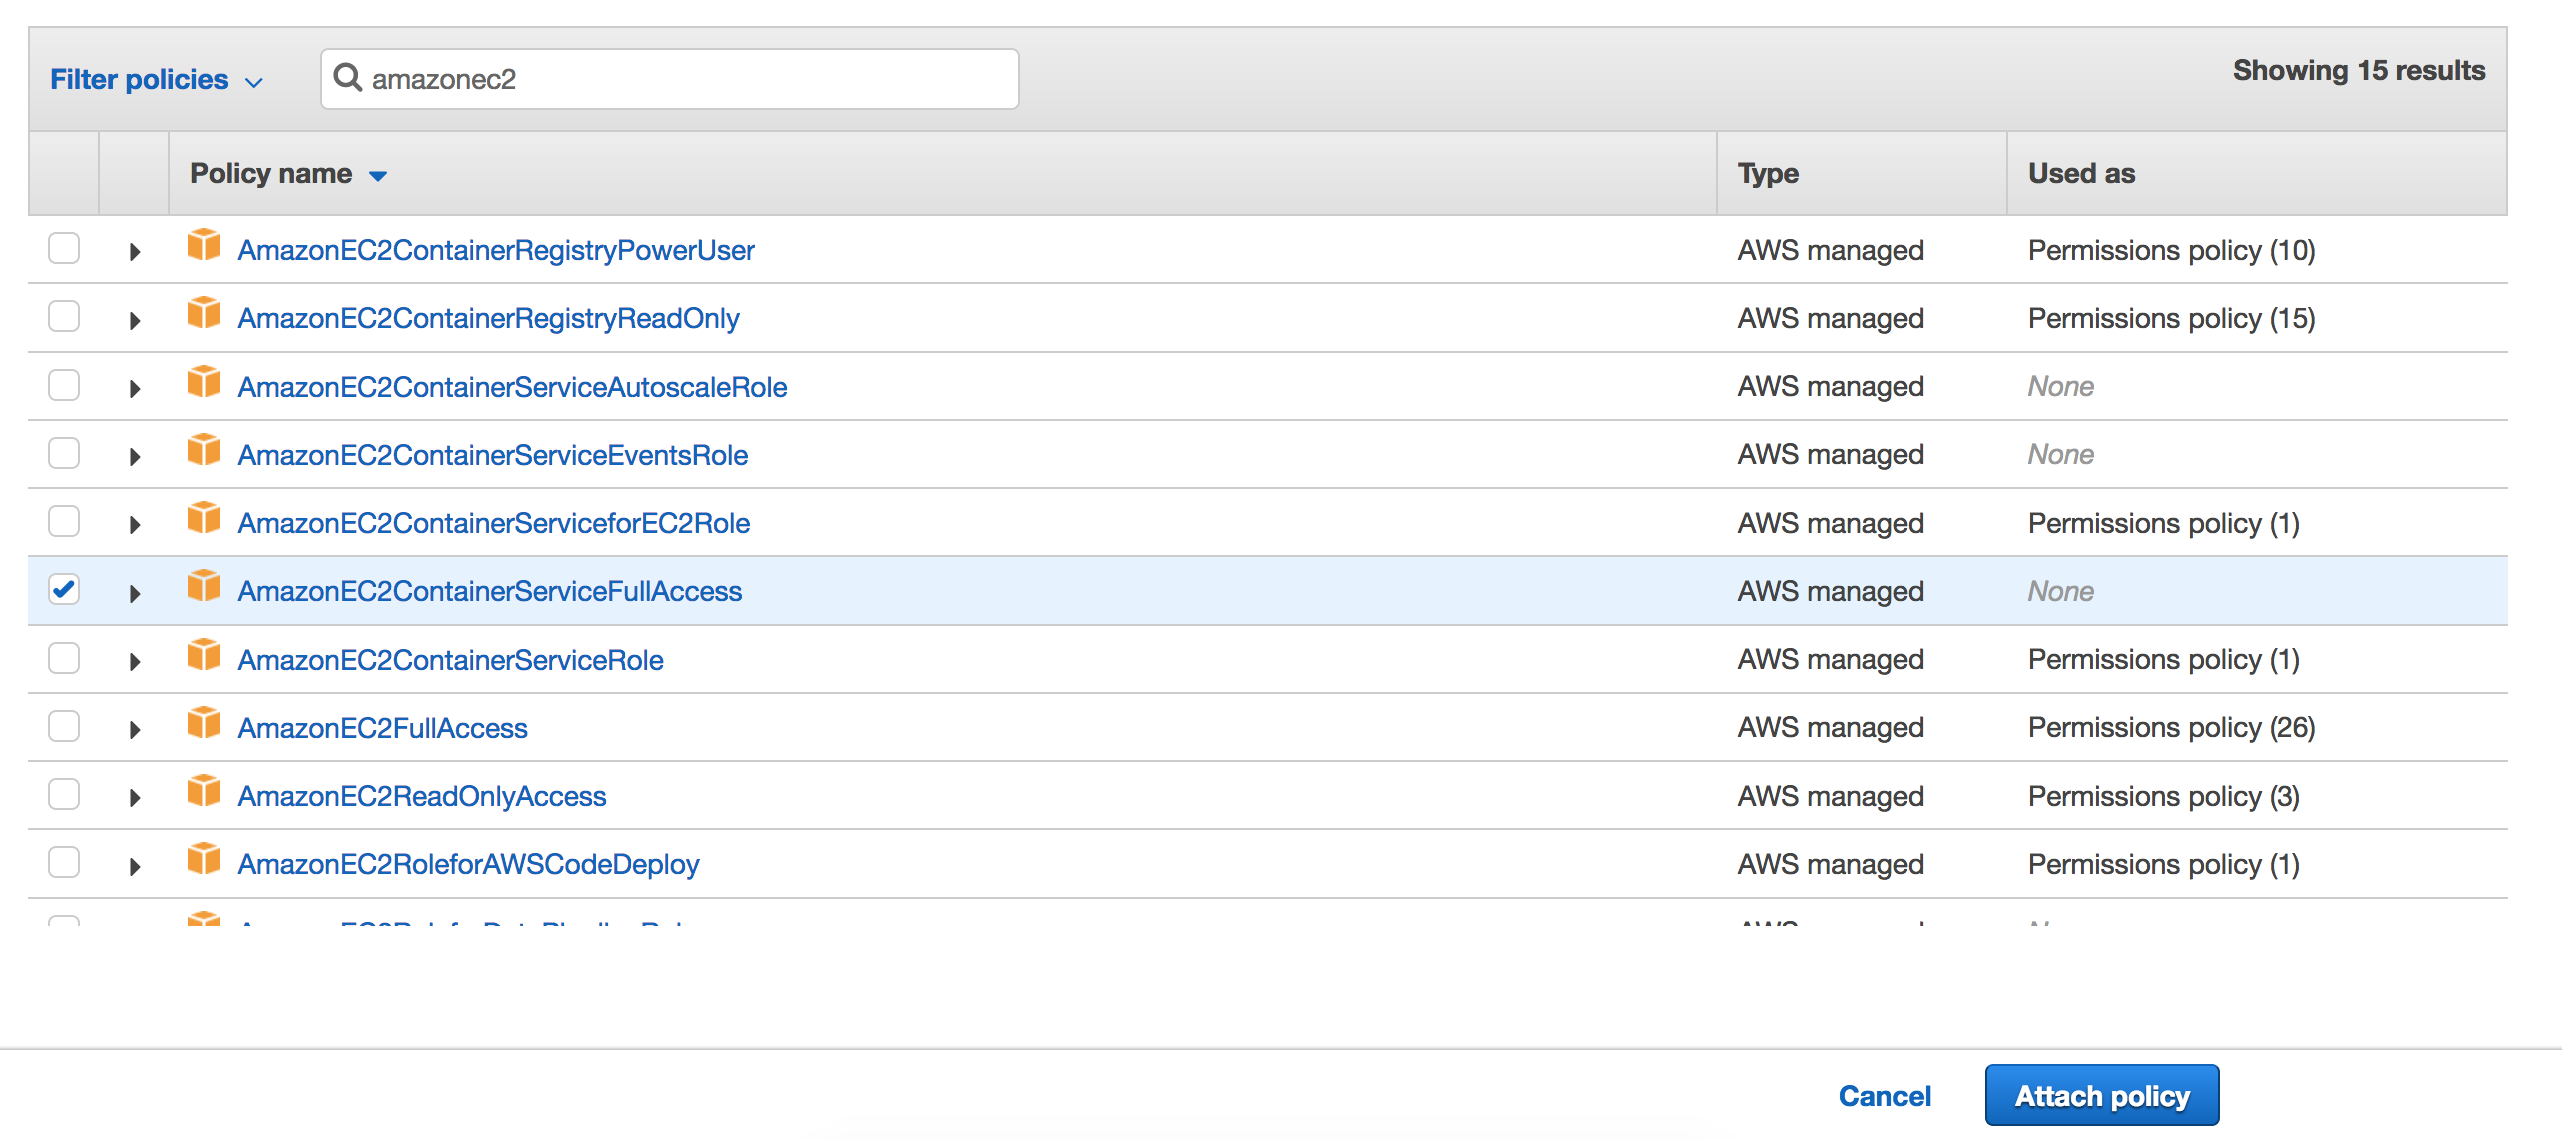
Task: Expand the AmazonEC2RoleforAWSCodeDeploy row details
Action: [x=135, y=867]
